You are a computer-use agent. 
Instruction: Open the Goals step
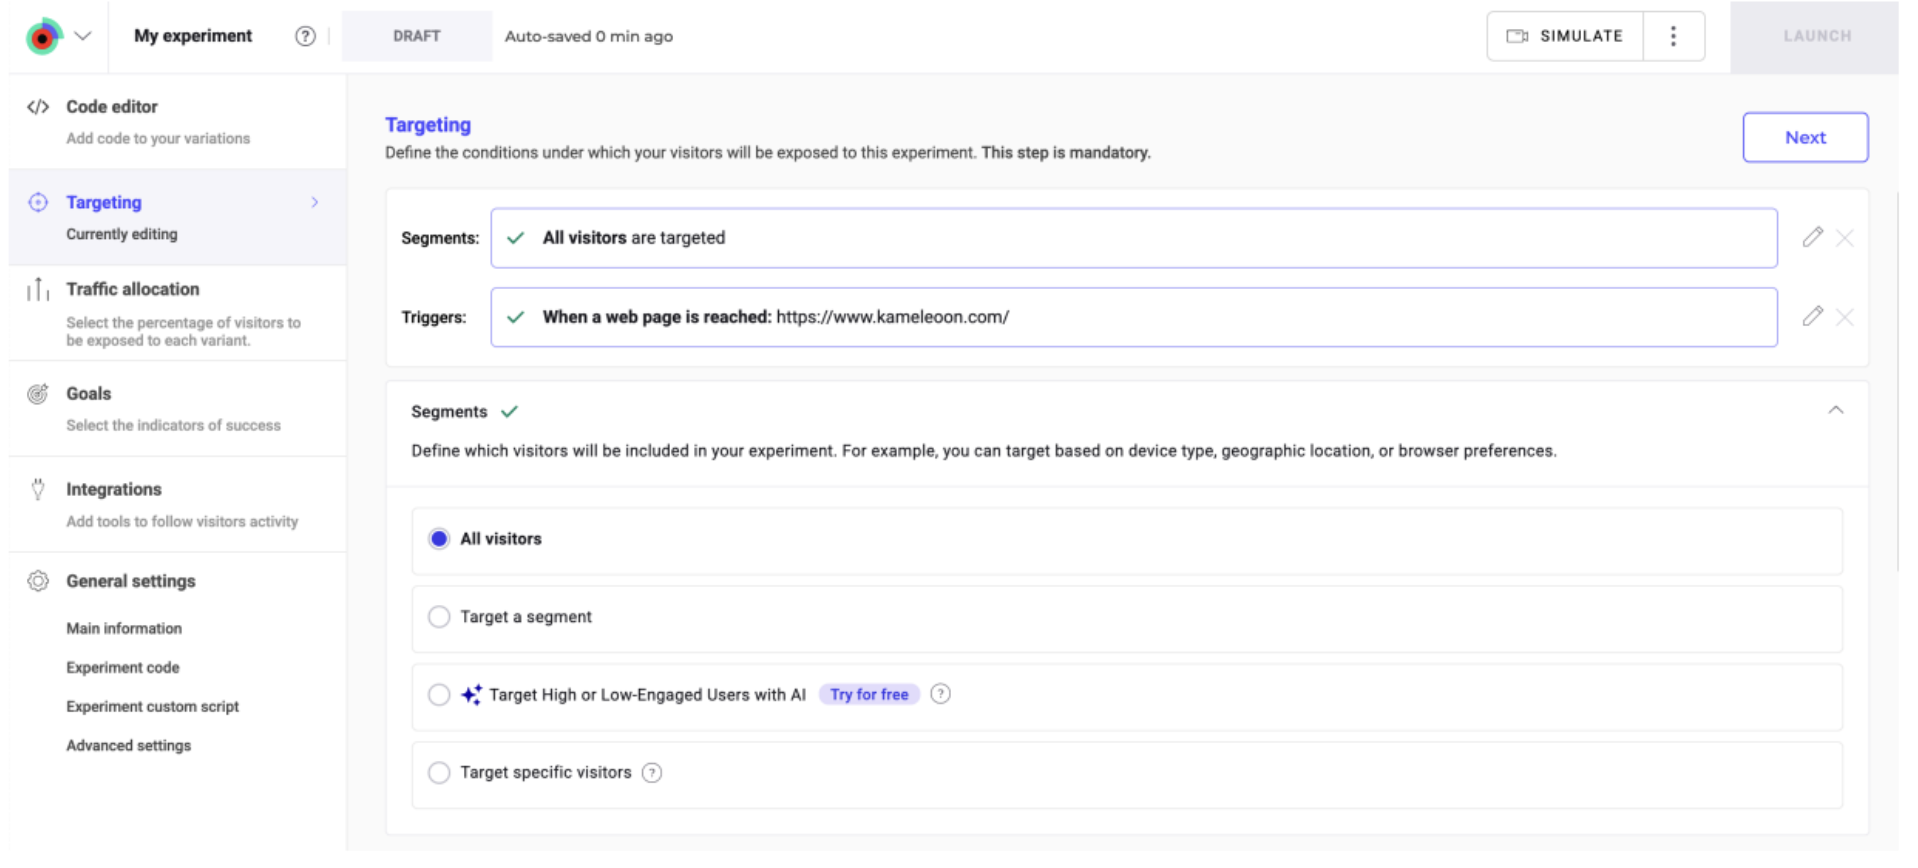(x=178, y=408)
